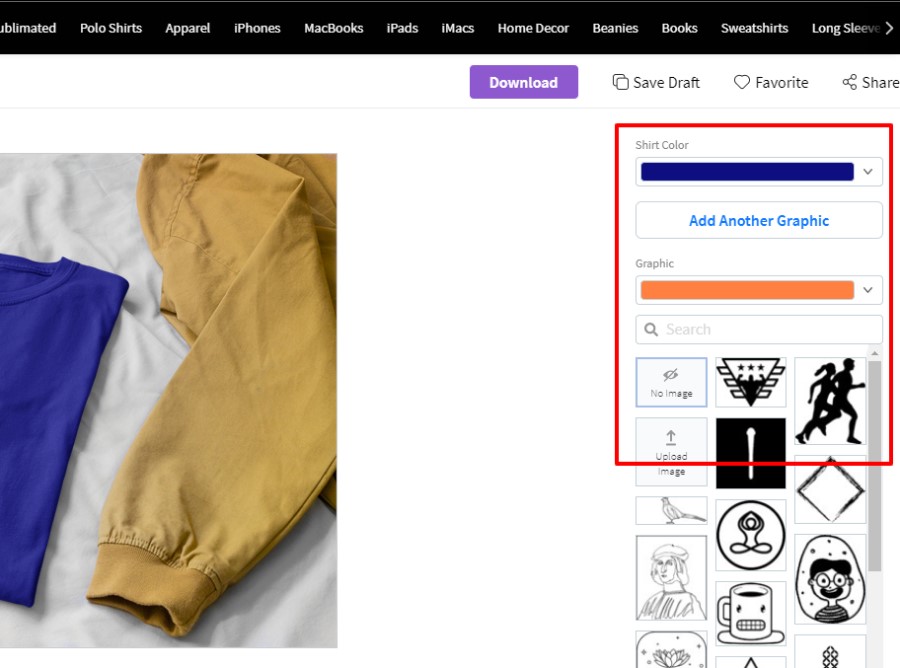Save the mockup via Save Draft text
The width and height of the screenshot is (900, 668).
coord(666,83)
